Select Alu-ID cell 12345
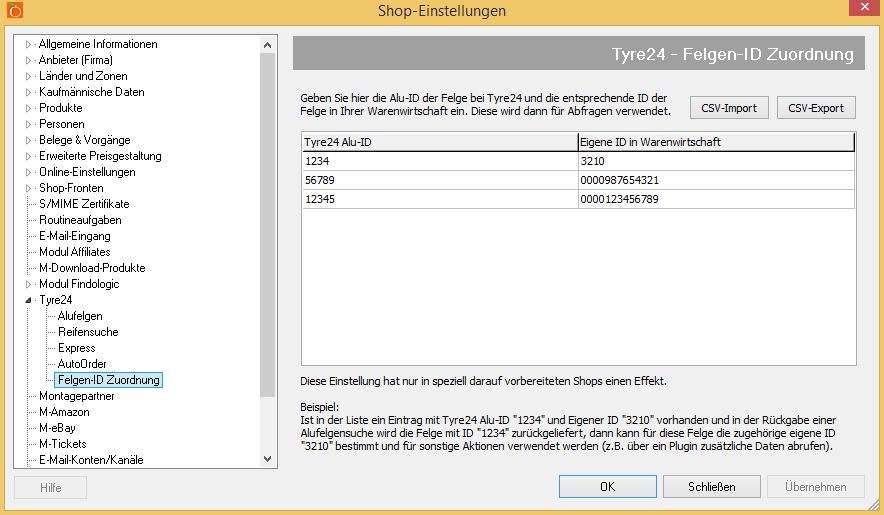Image resolution: width=884 pixels, height=515 pixels. click(x=440, y=199)
